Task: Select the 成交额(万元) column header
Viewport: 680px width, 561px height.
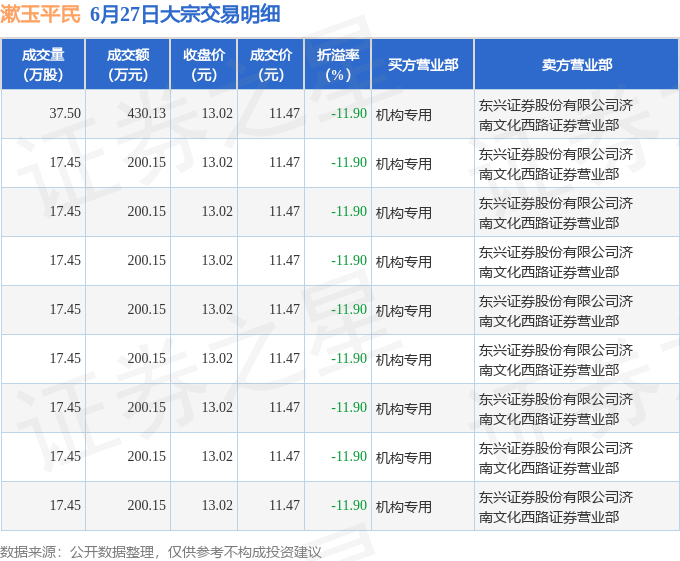Action: (128, 65)
